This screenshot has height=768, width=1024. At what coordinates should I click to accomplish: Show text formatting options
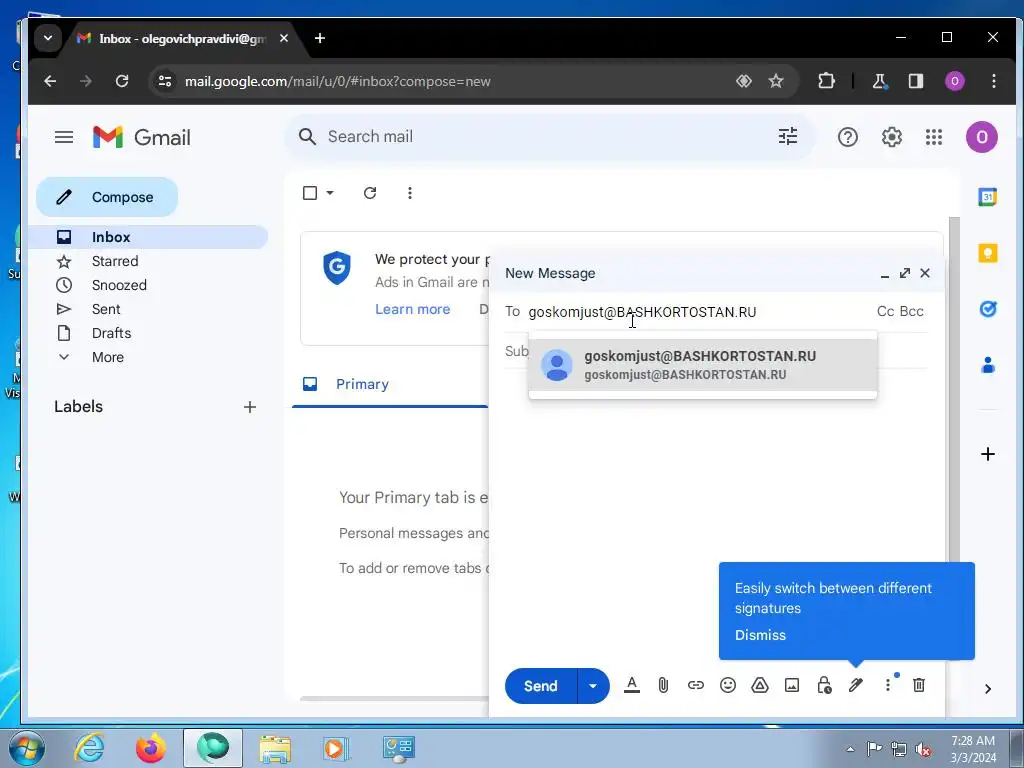pos(632,685)
